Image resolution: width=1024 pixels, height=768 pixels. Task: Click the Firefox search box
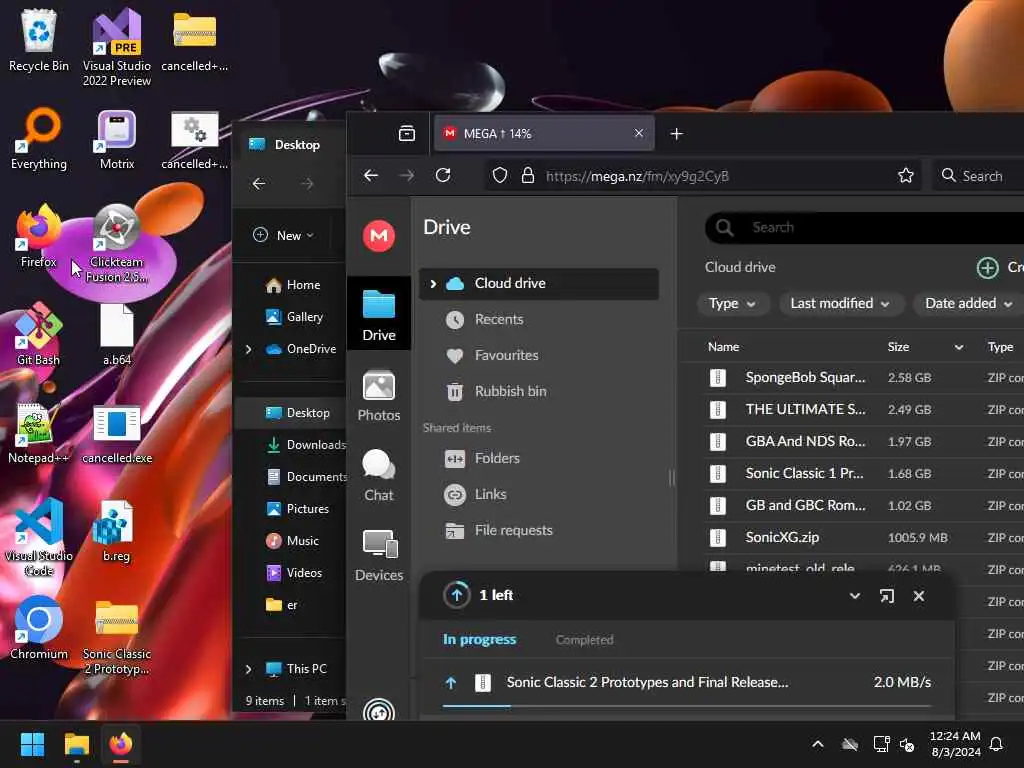point(978,175)
